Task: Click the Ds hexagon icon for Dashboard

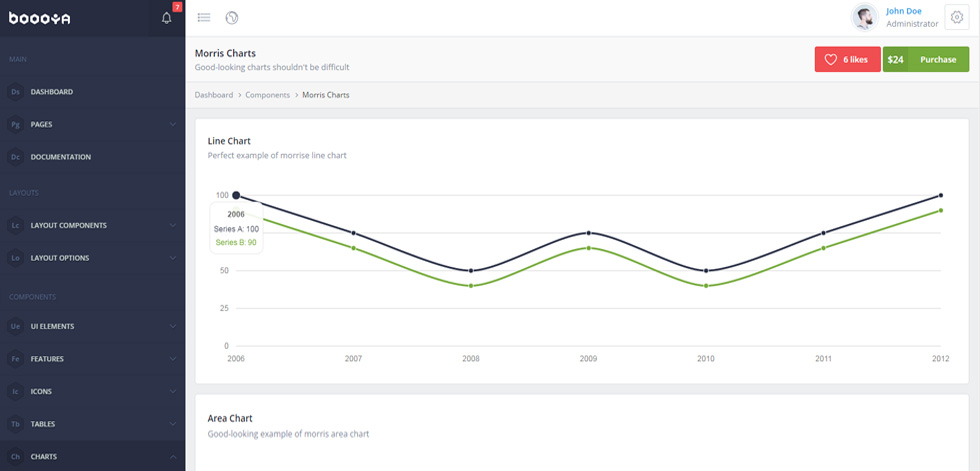Action: coord(16,92)
